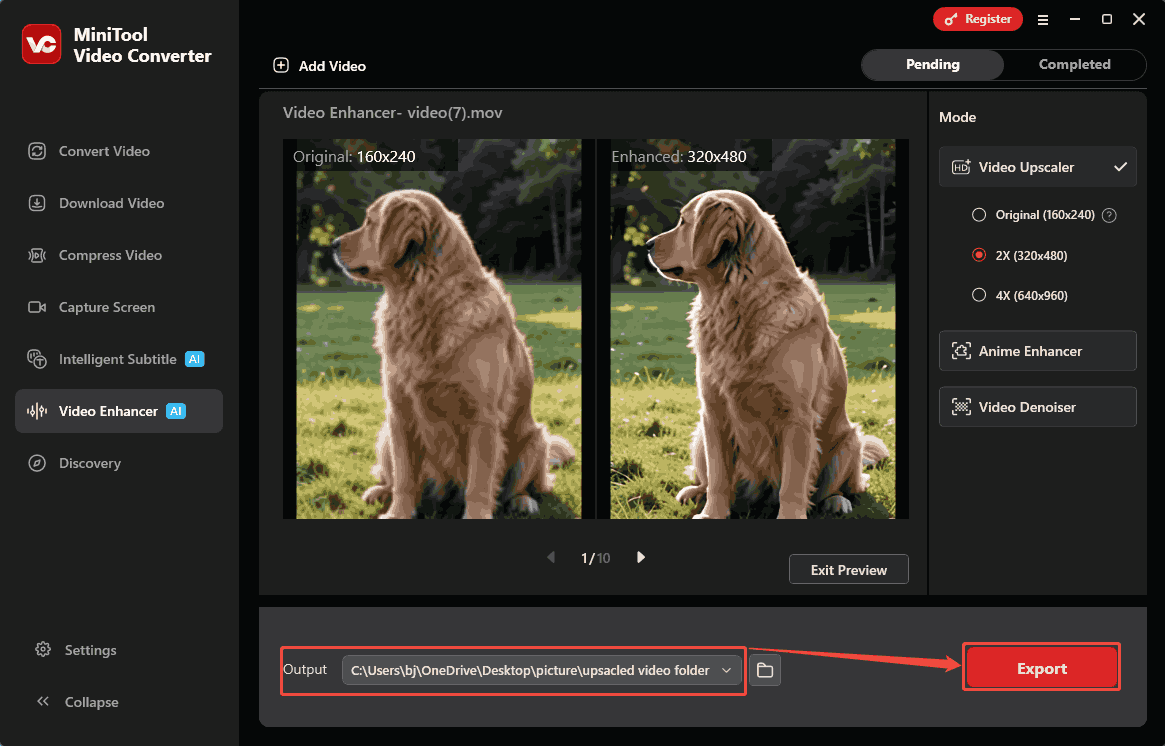
Task: Click the Exit Preview button
Action: click(848, 569)
